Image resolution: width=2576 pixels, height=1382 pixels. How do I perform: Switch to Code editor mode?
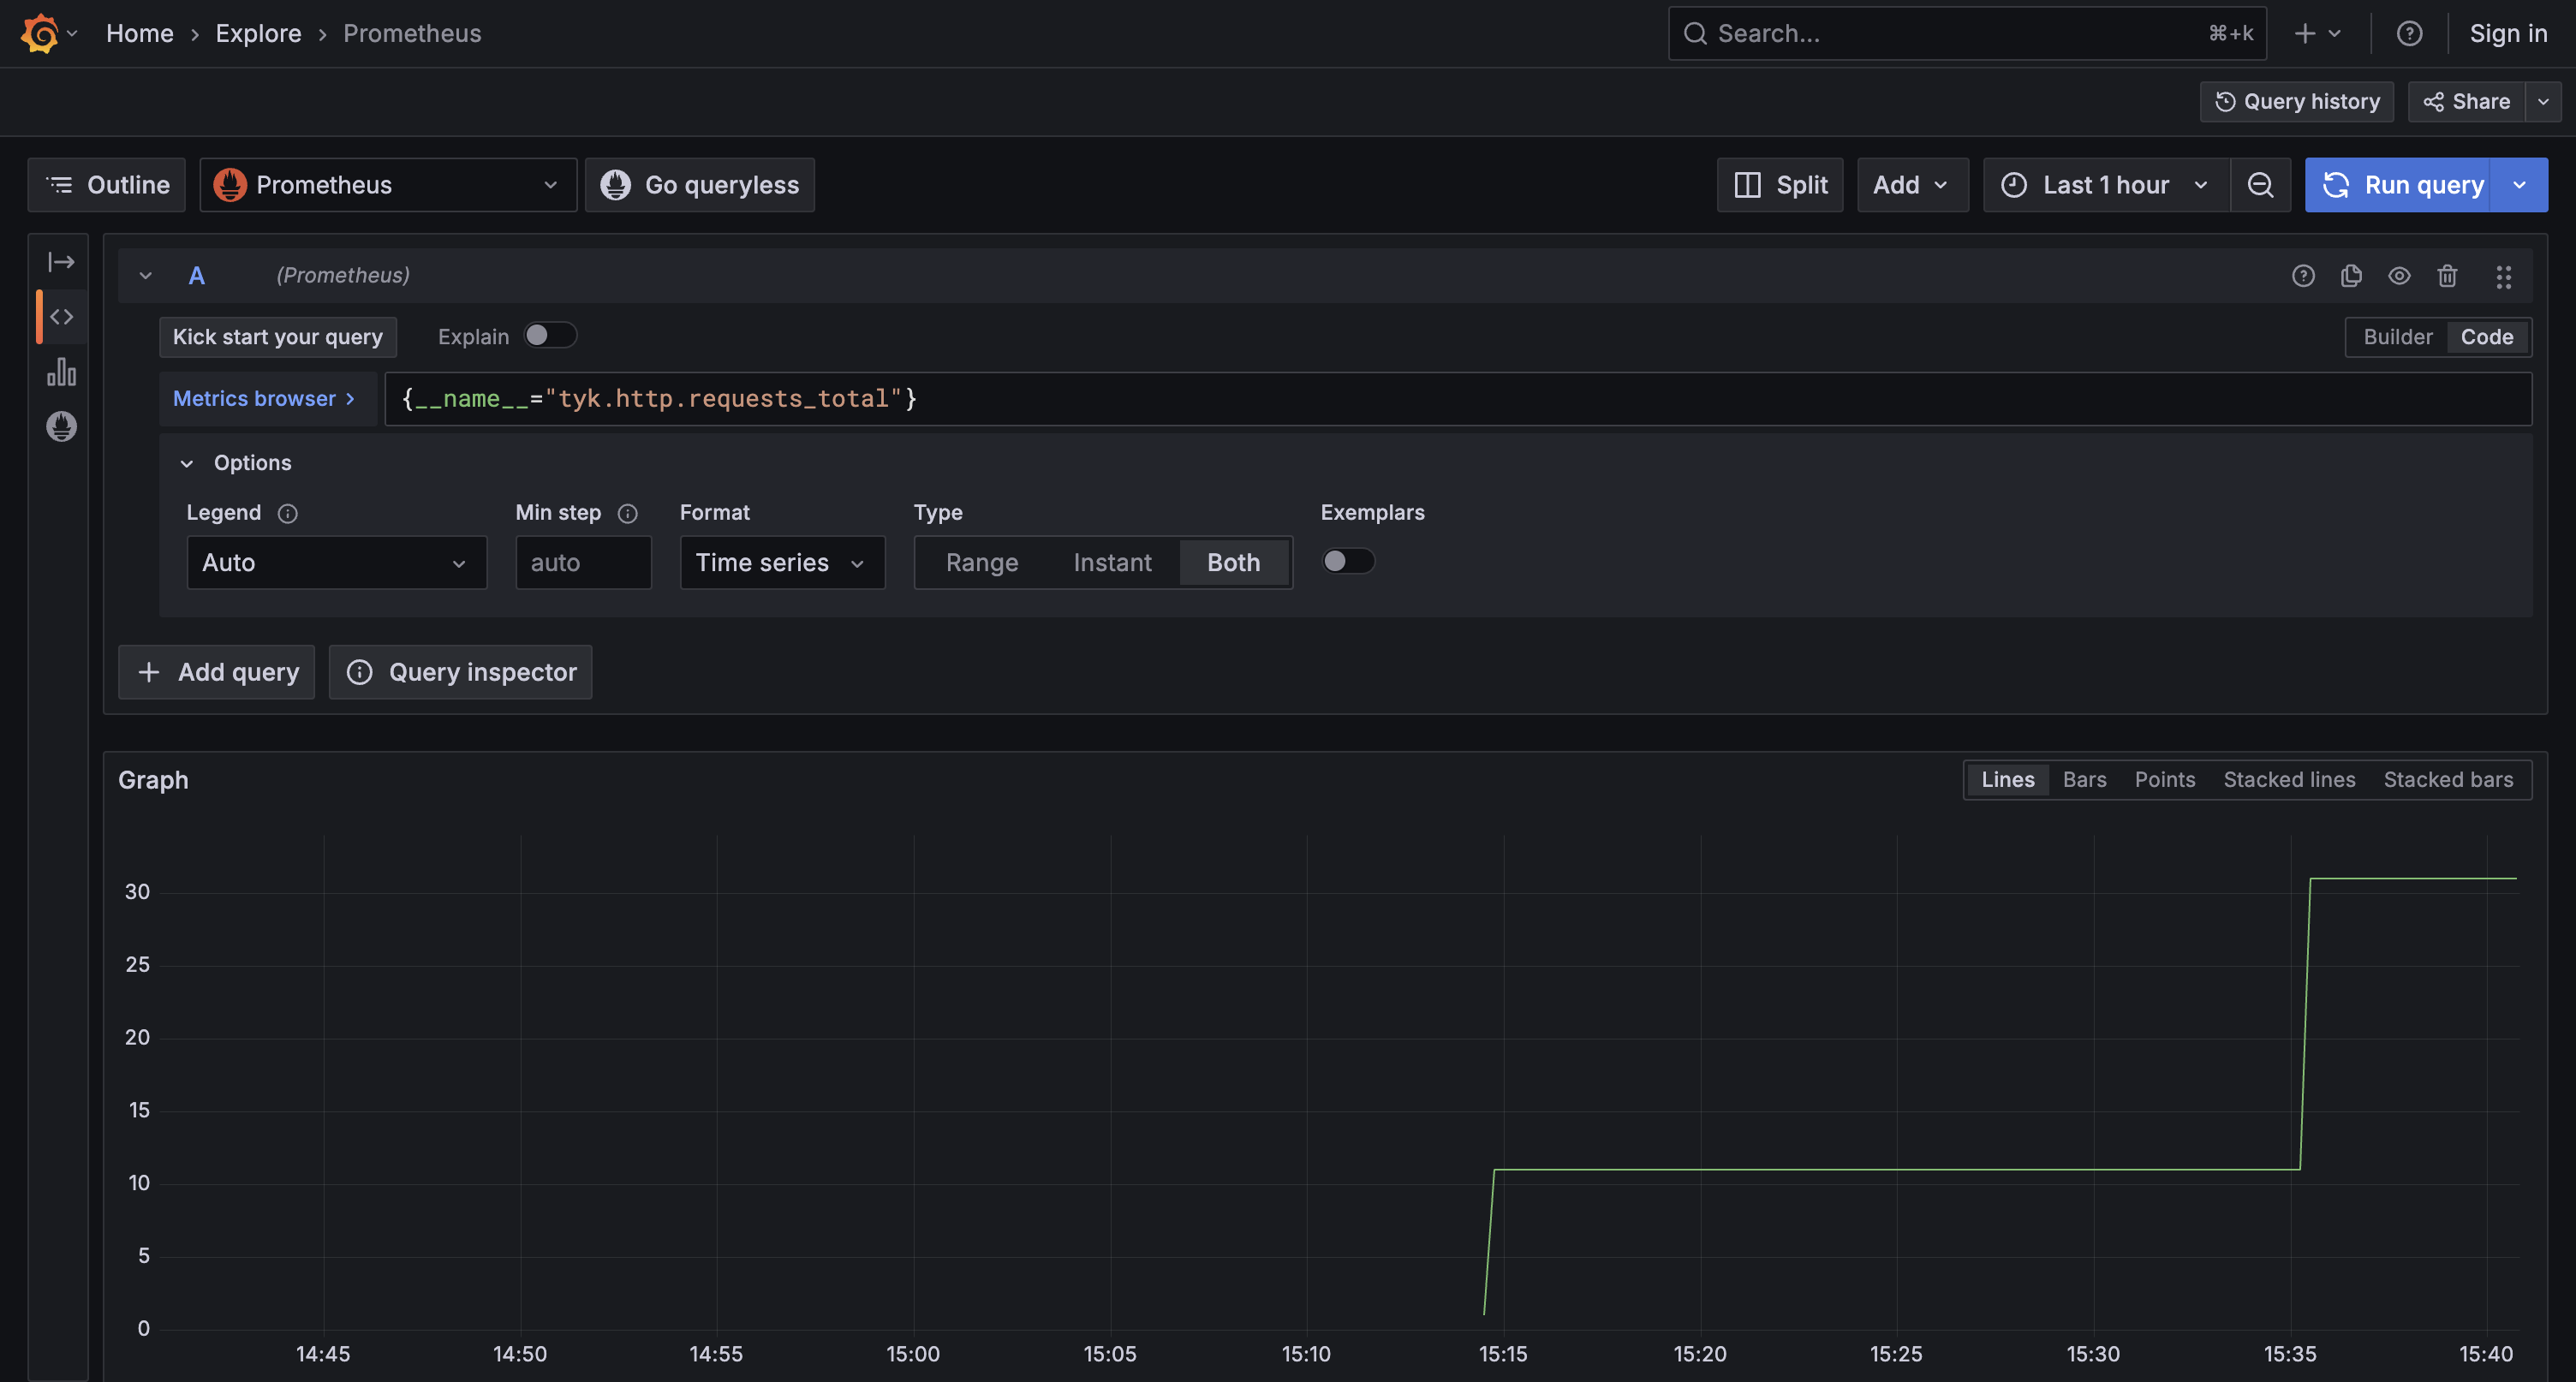tap(2486, 337)
